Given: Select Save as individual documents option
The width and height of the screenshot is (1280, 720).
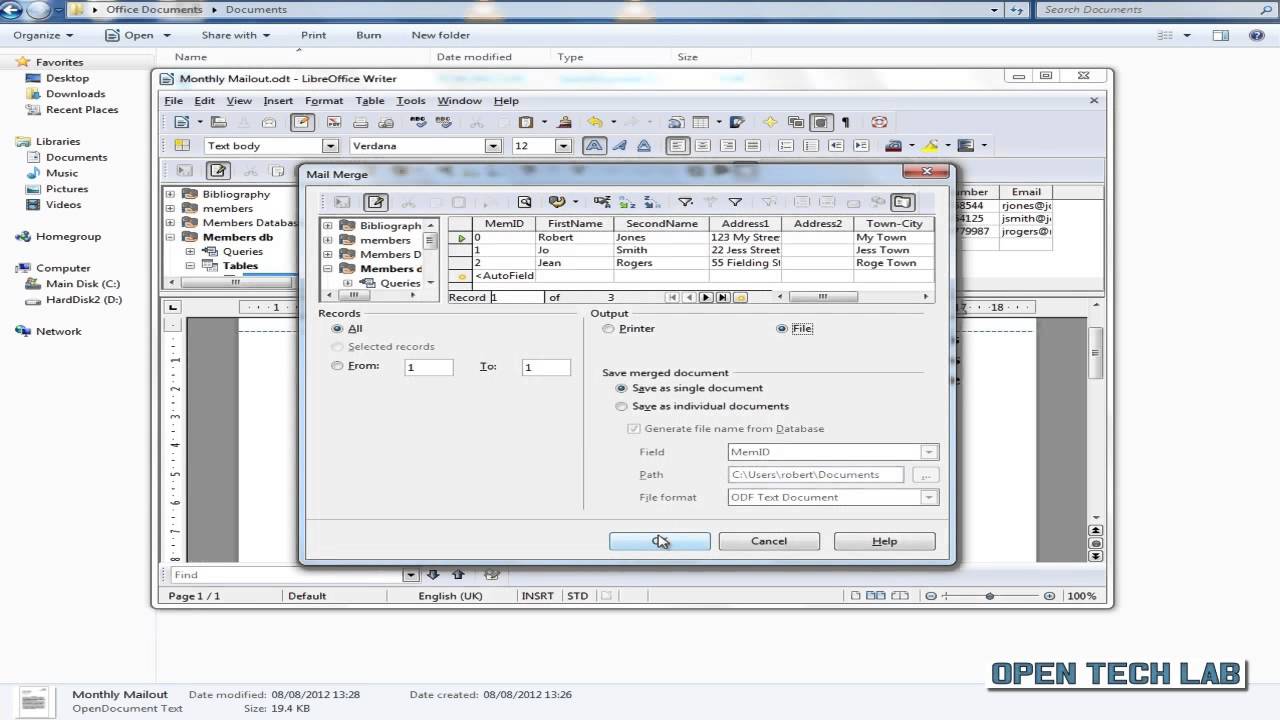Looking at the screenshot, I should pyautogui.click(x=622, y=406).
